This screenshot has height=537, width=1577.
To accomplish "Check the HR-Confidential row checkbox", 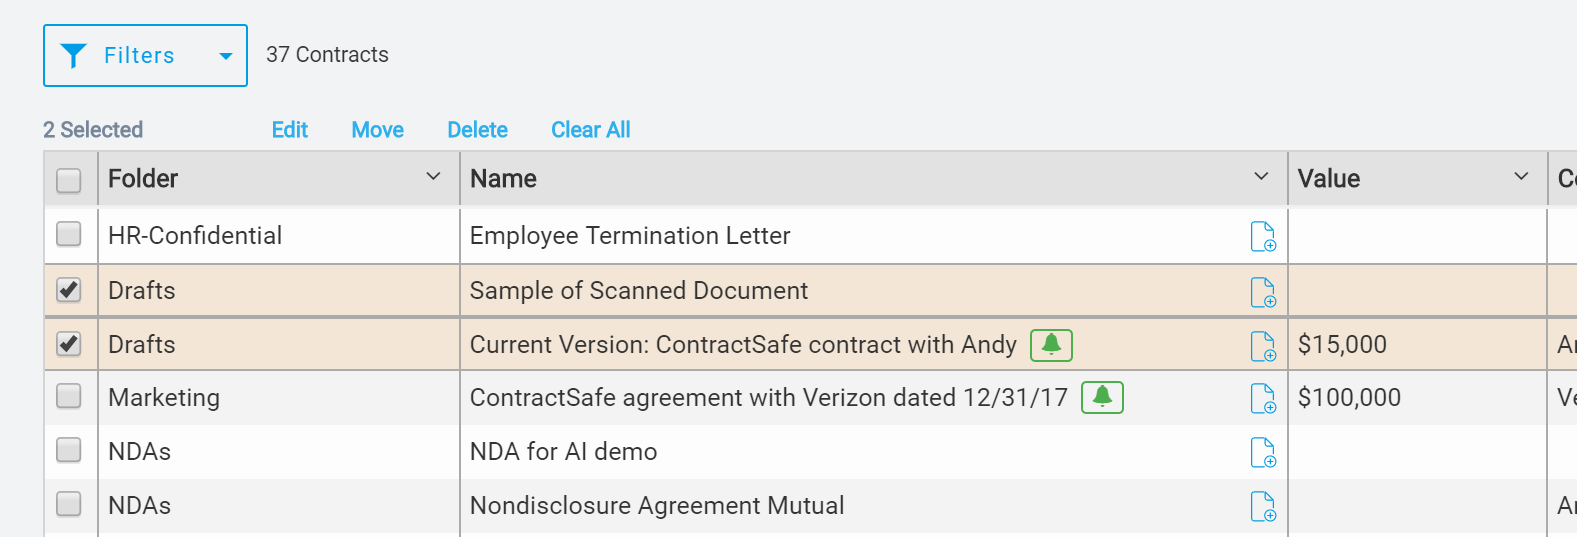I will coord(68,234).
